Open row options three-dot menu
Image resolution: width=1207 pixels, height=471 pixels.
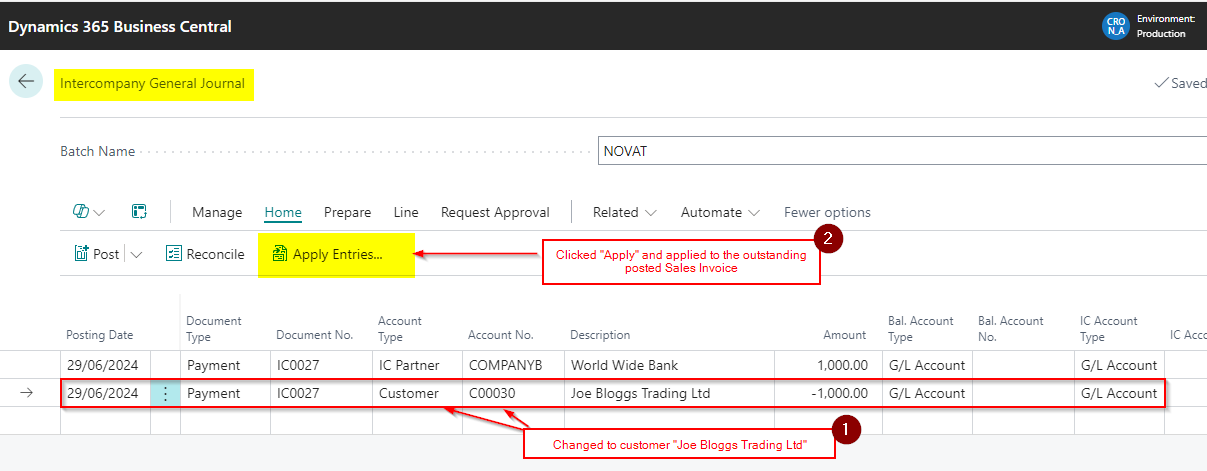click(165, 393)
